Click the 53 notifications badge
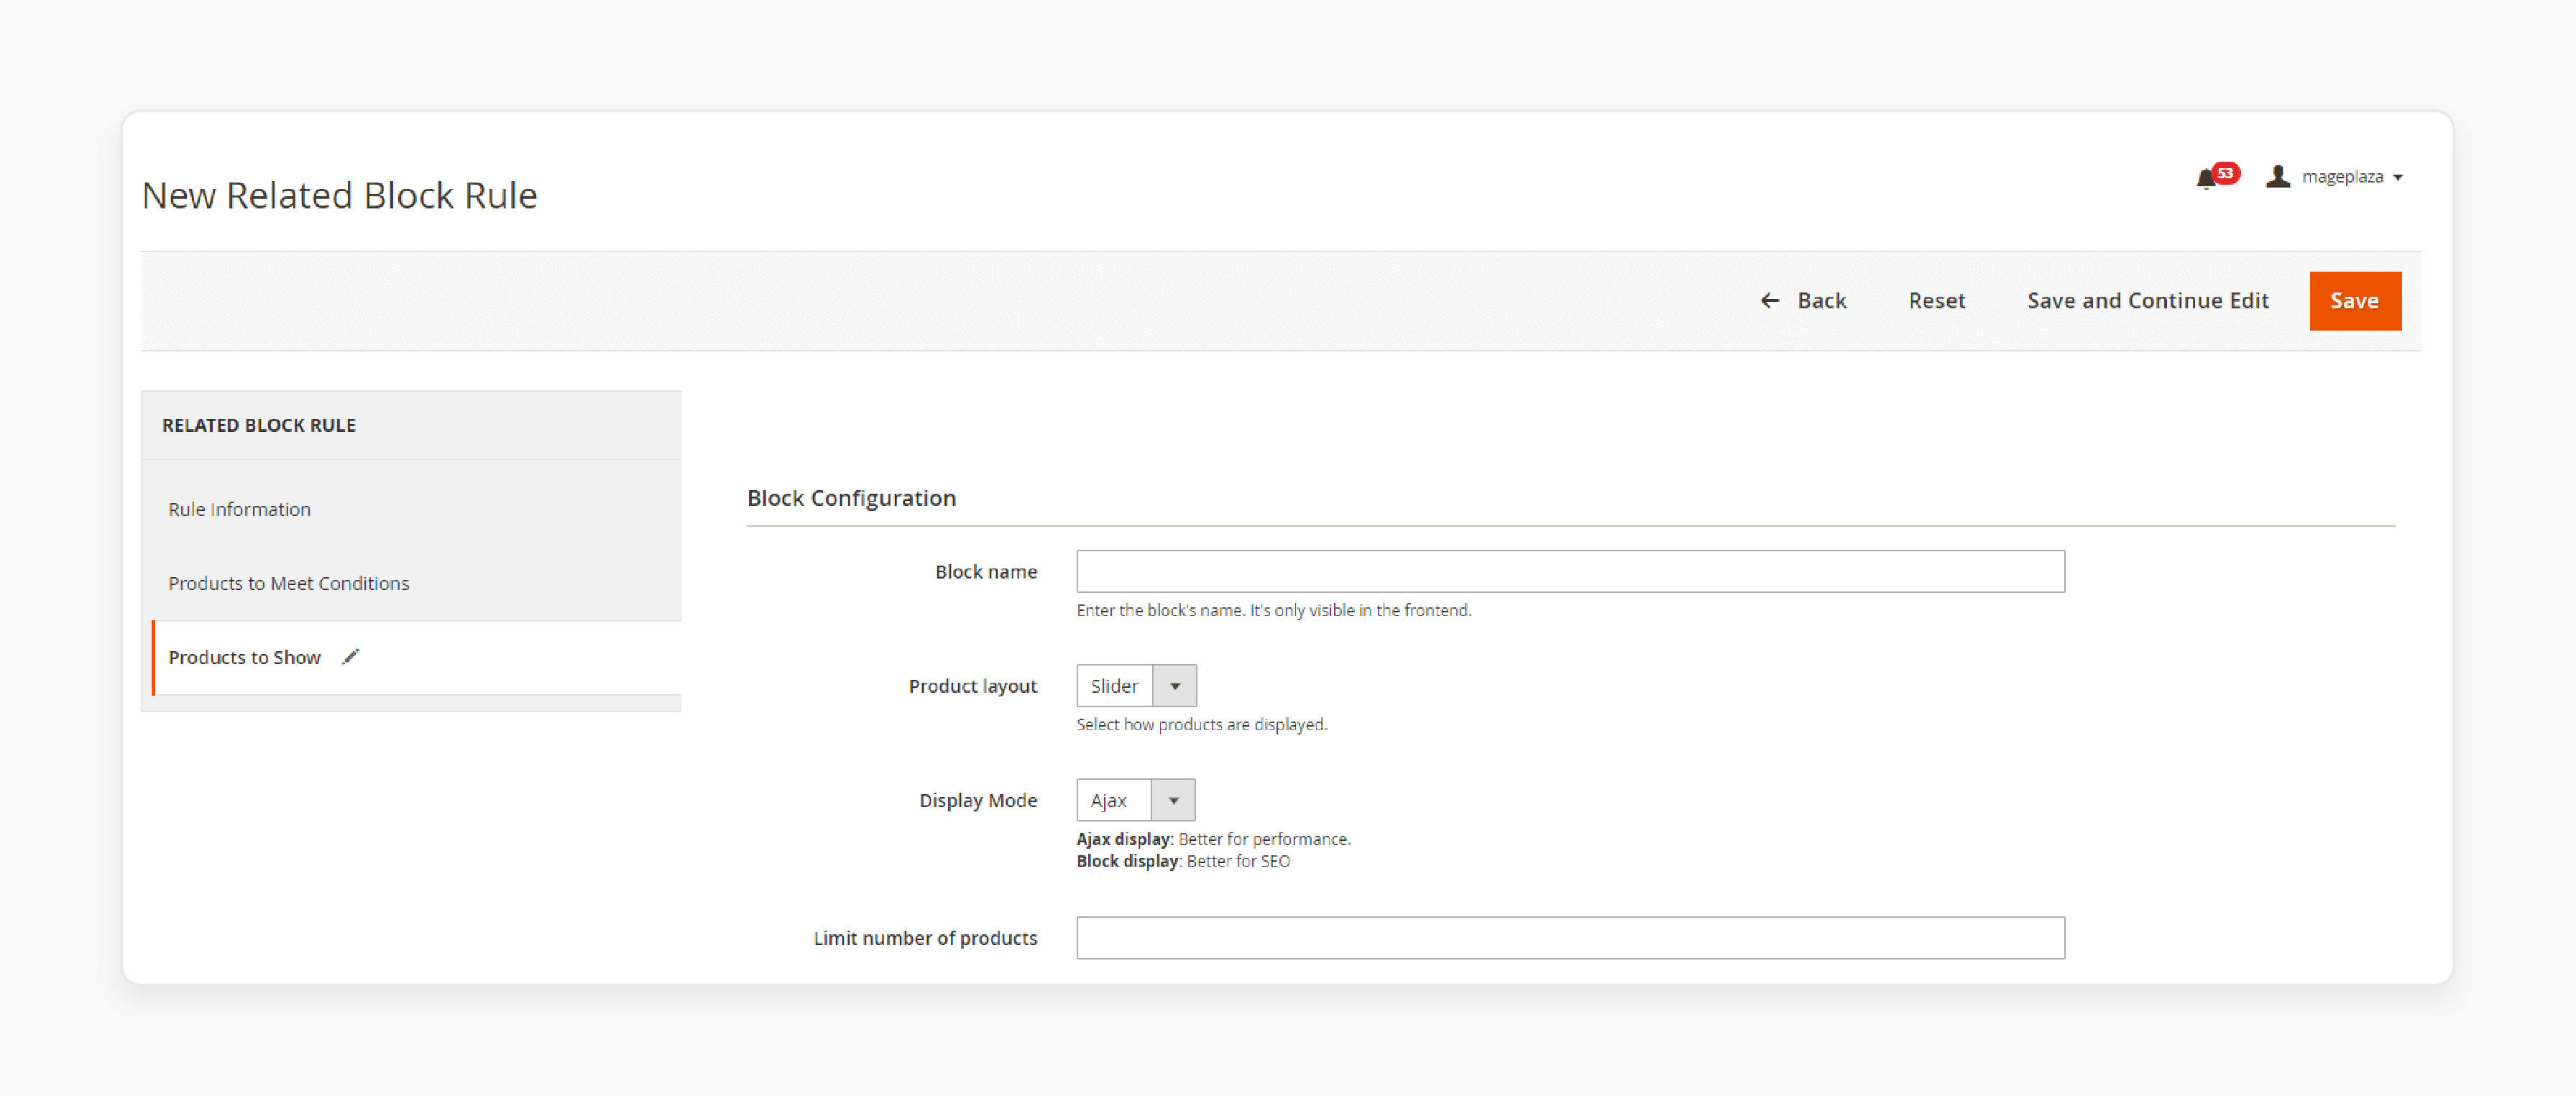This screenshot has height=1096, width=2576. click(x=2225, y=173)
